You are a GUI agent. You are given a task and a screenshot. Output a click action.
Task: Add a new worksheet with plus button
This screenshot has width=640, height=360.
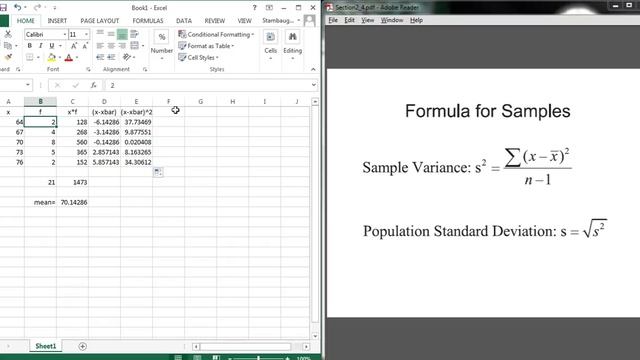[82, 346]
